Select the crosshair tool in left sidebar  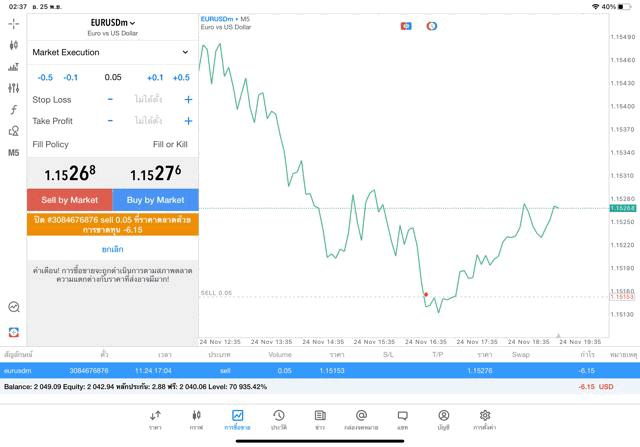click(x=13, y=23)
